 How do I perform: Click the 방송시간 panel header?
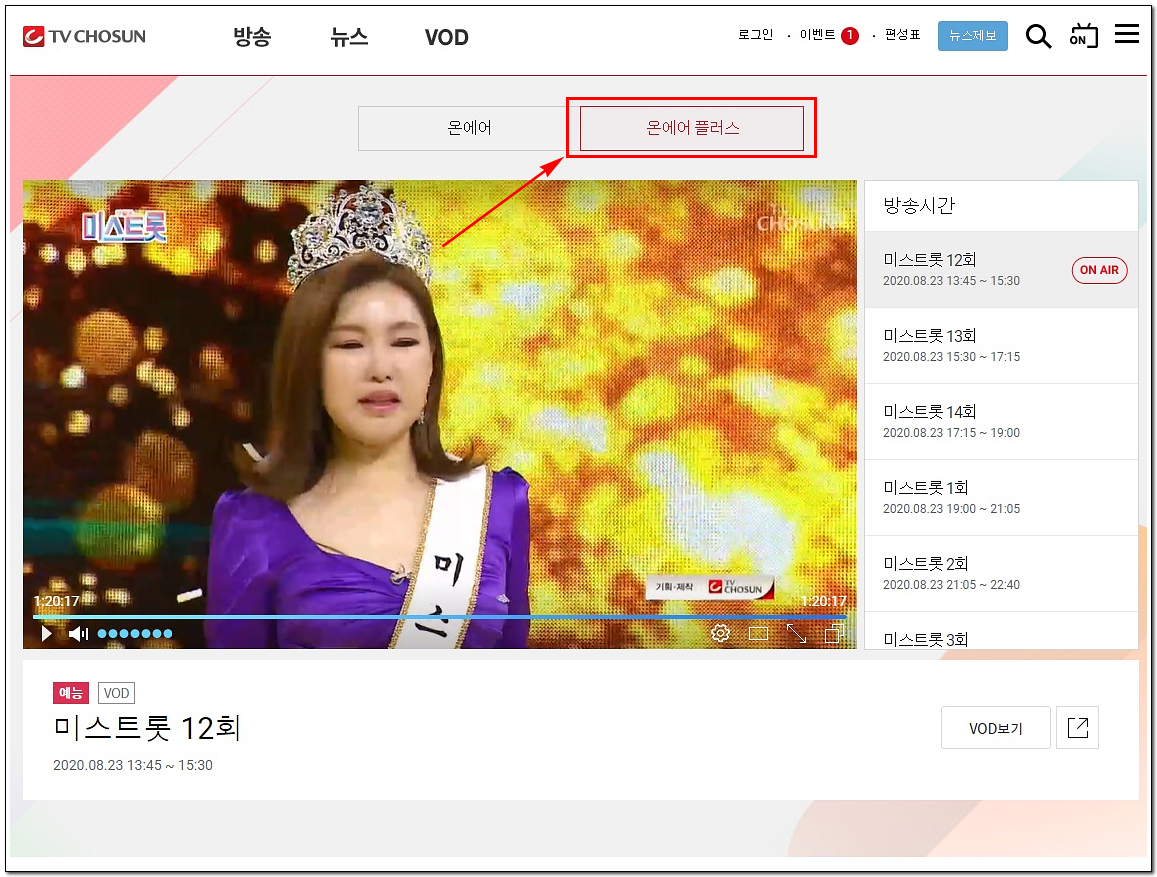click(1001, 206)
